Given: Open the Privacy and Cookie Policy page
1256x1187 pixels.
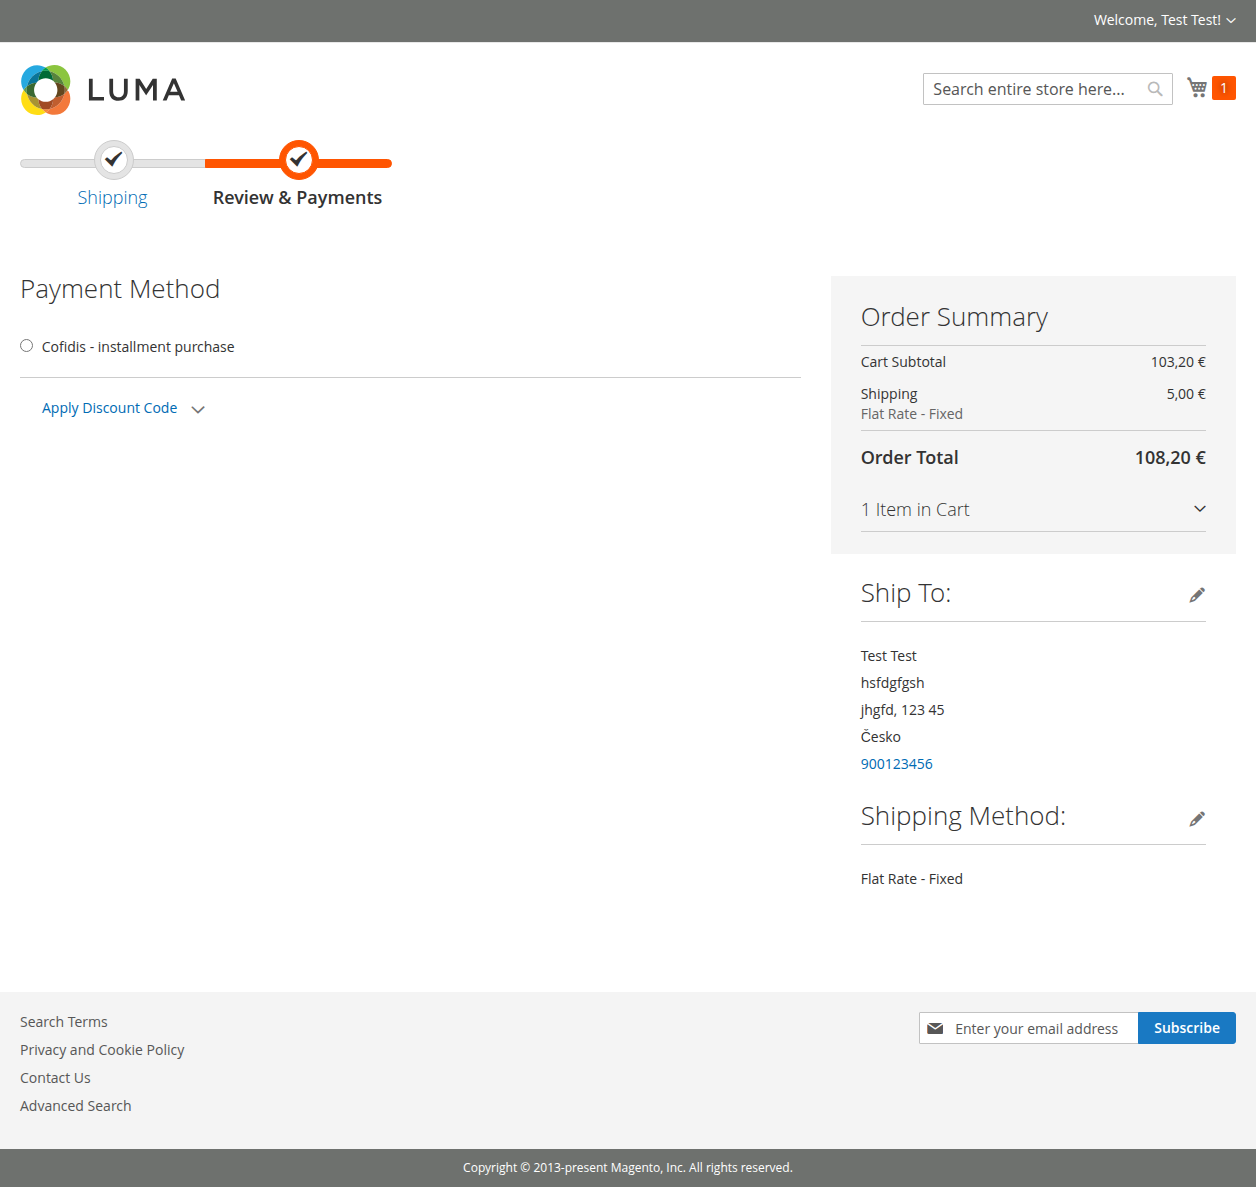Looking at the screenshot, I should [x=102, y=1049].
